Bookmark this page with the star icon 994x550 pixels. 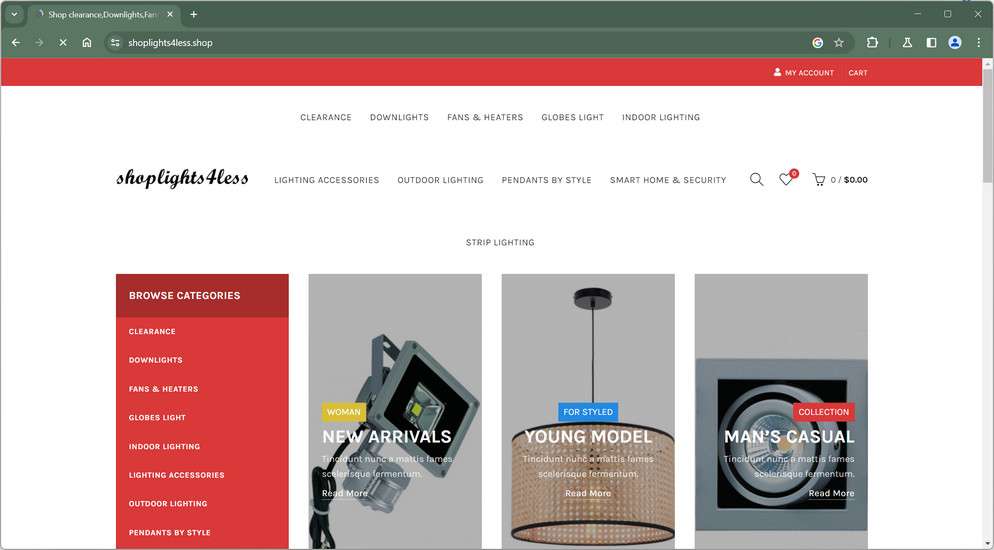click(839, 42)
